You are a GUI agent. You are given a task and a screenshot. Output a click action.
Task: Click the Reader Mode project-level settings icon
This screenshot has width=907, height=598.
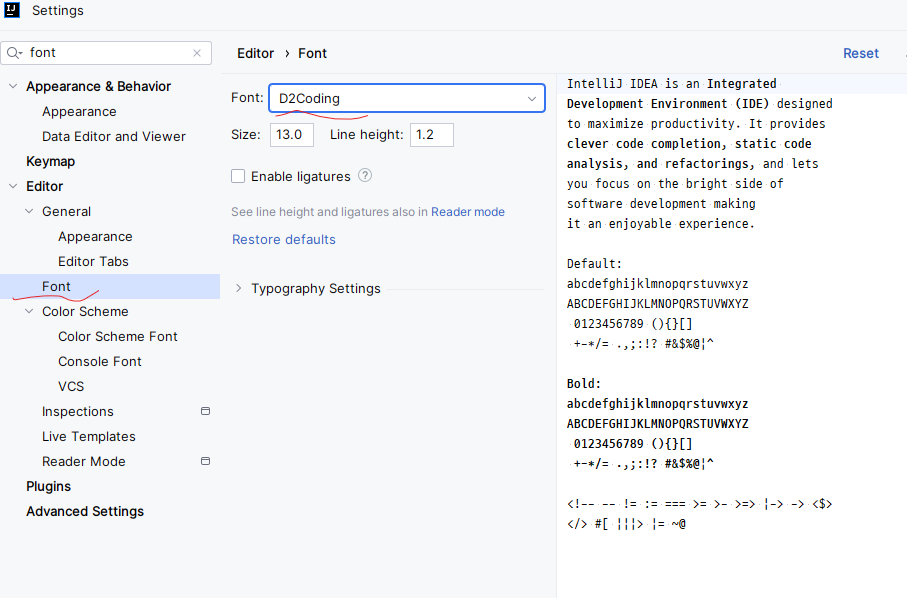[205, 461]
